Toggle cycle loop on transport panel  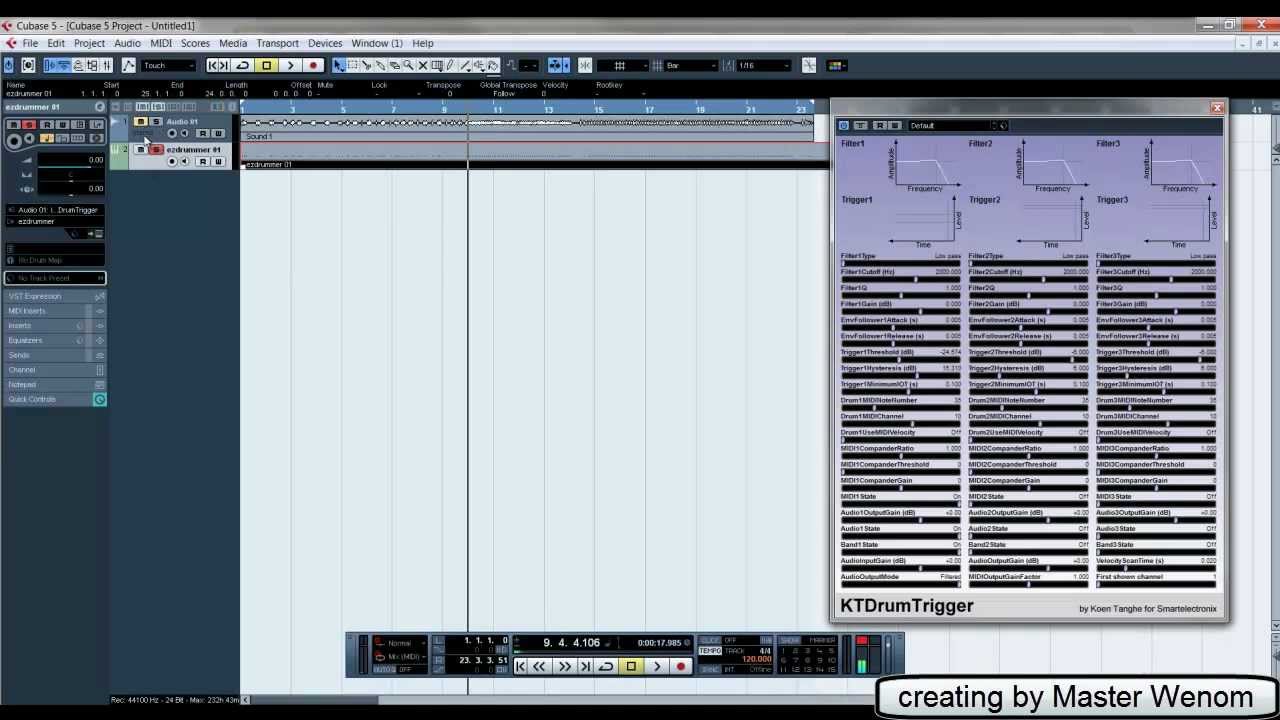click(606, 666)
